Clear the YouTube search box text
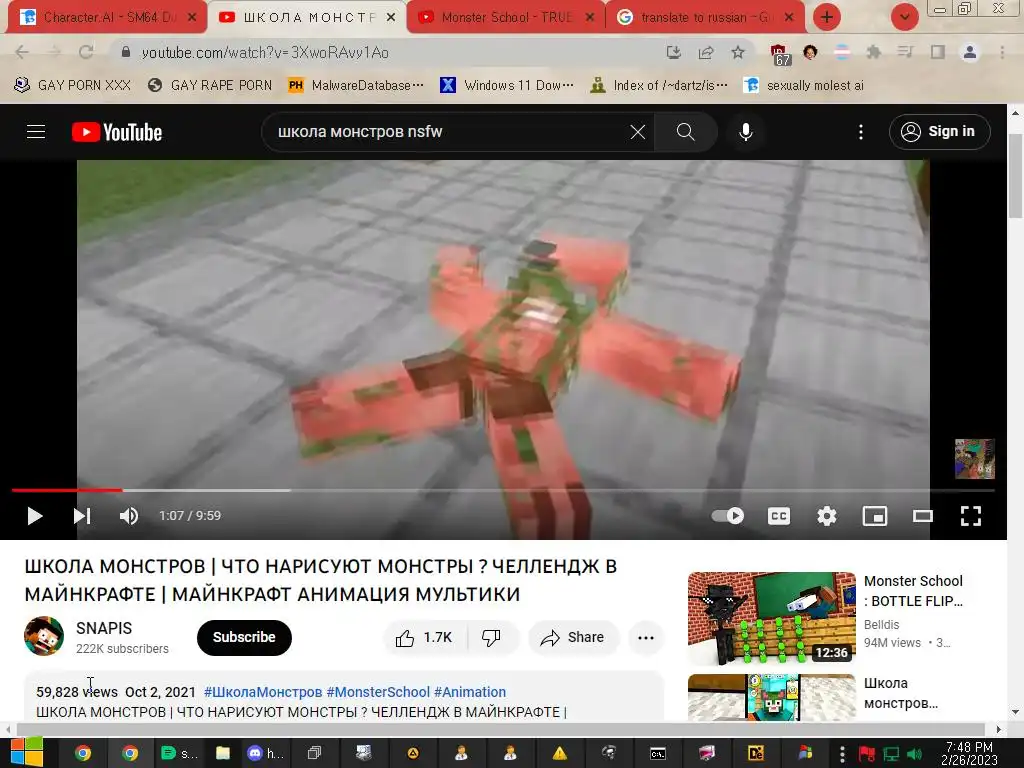 [x=637, y=132]
